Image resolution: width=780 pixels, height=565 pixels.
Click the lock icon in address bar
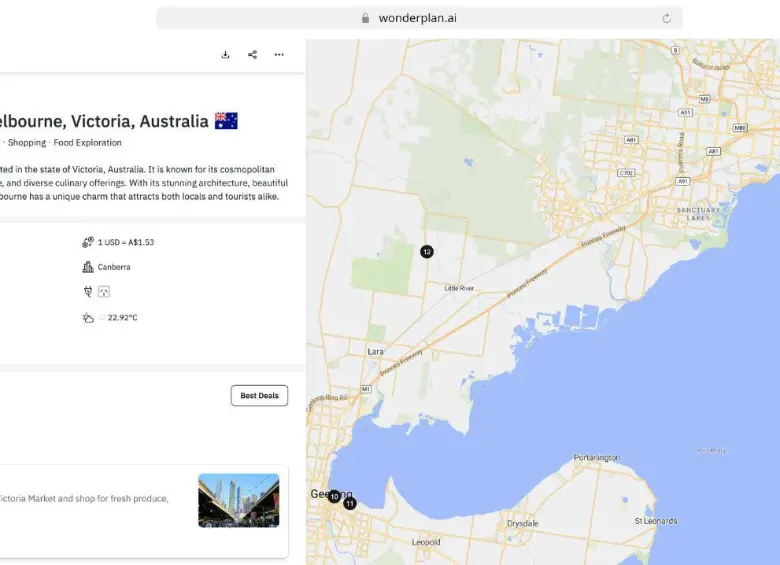365,18
